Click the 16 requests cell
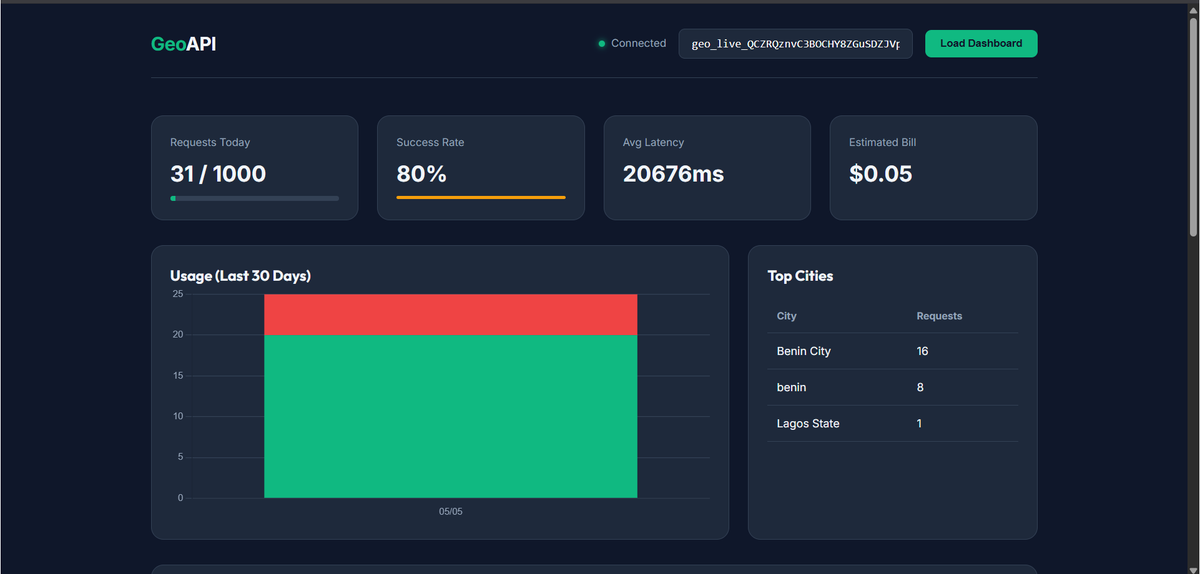Viewport: 1200px width, 574px height. [922, 351]
